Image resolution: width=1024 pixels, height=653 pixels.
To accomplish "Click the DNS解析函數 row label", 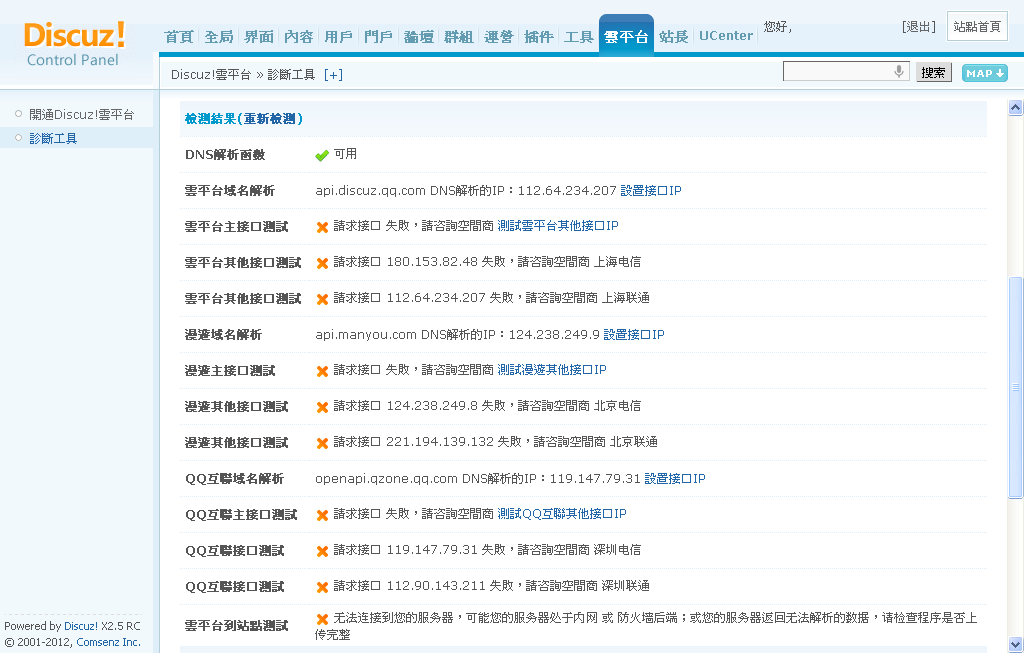I will point(225,155).
